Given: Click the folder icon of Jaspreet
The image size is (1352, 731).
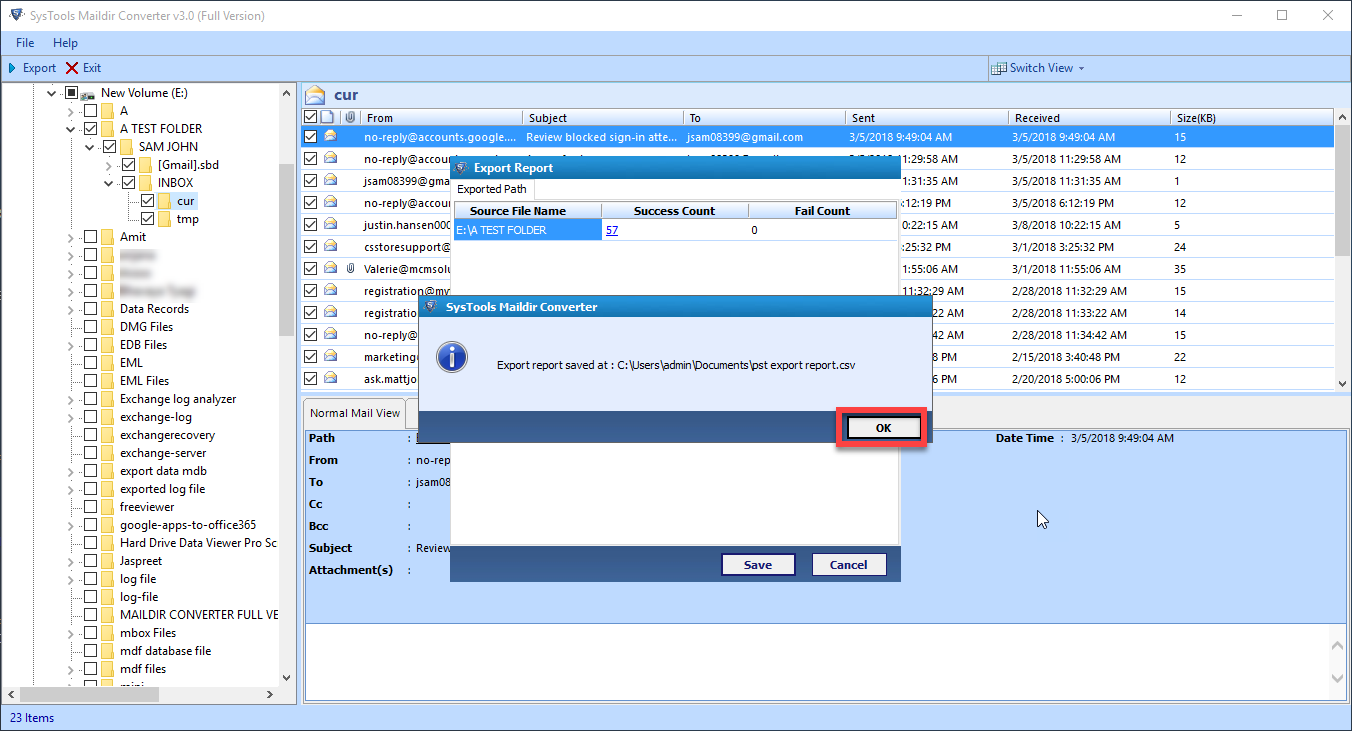Looking at the screenshot, I should (x=108, y=561).
